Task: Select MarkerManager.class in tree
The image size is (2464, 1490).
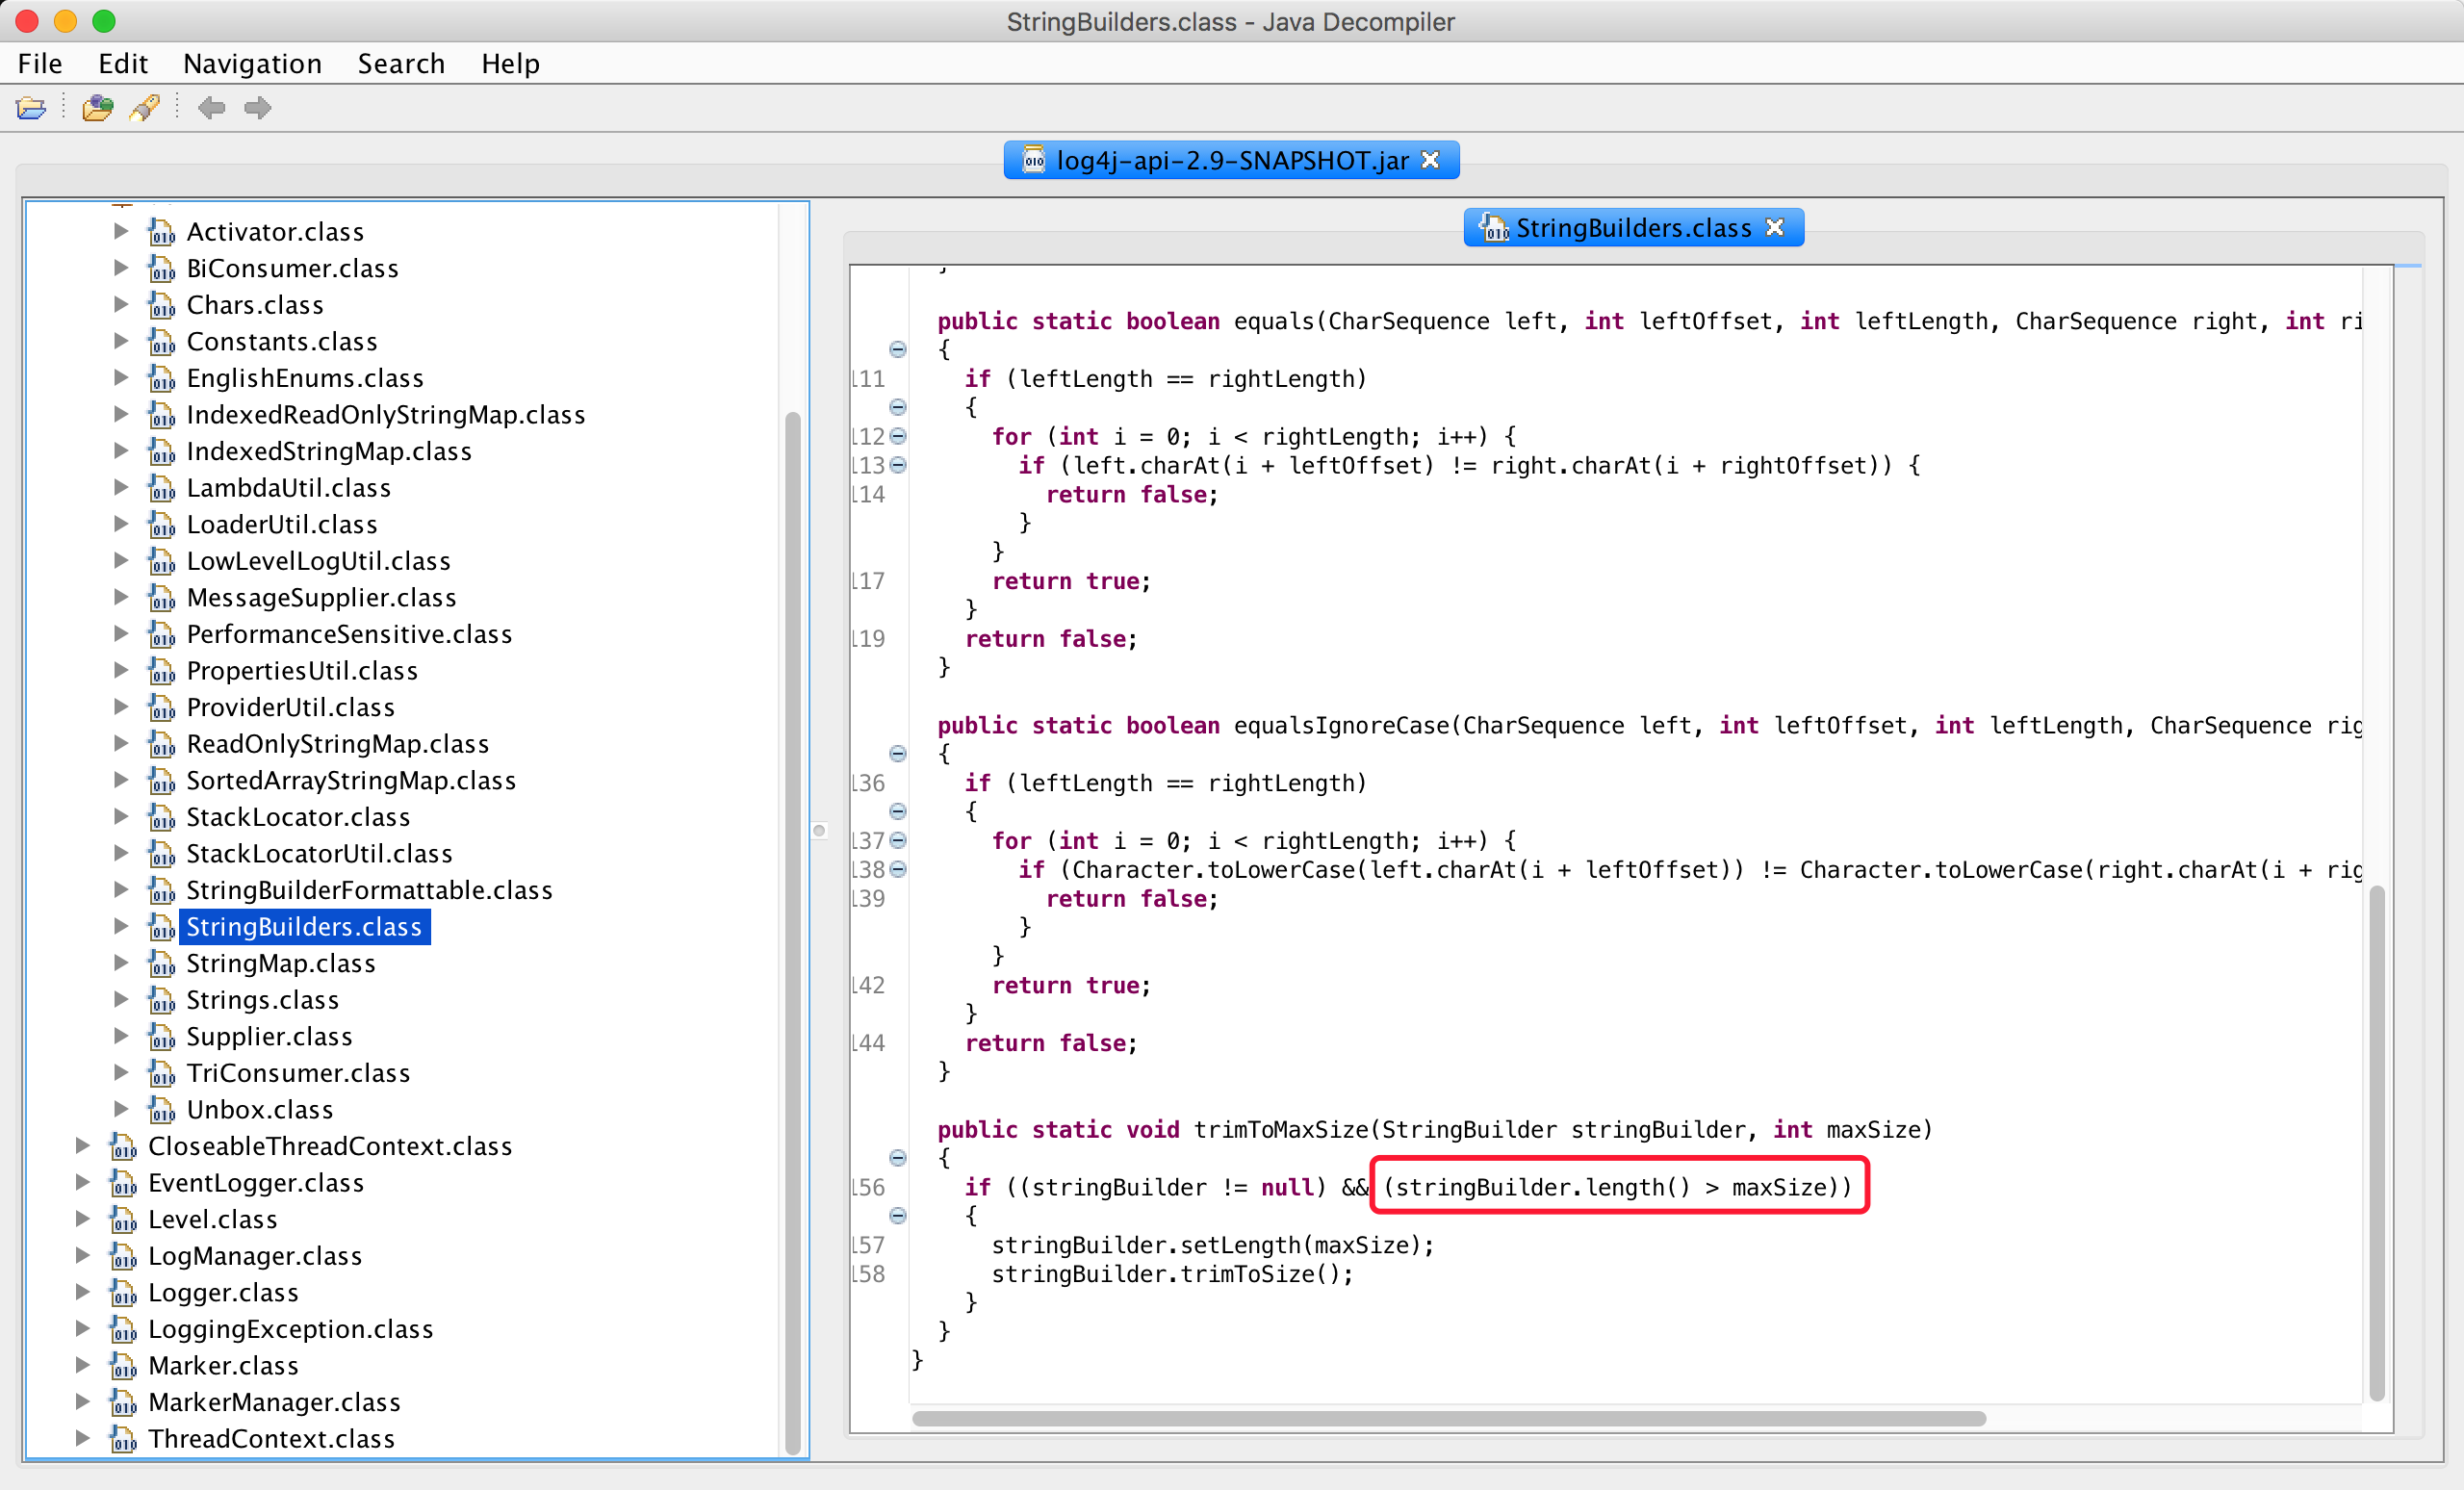Action: click(x=274, y=1403)
